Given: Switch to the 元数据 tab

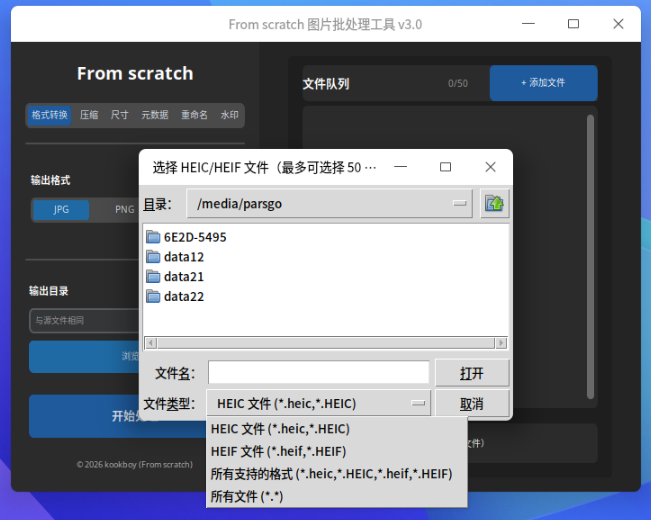Looking at the screenshot, I should [155, 115].
